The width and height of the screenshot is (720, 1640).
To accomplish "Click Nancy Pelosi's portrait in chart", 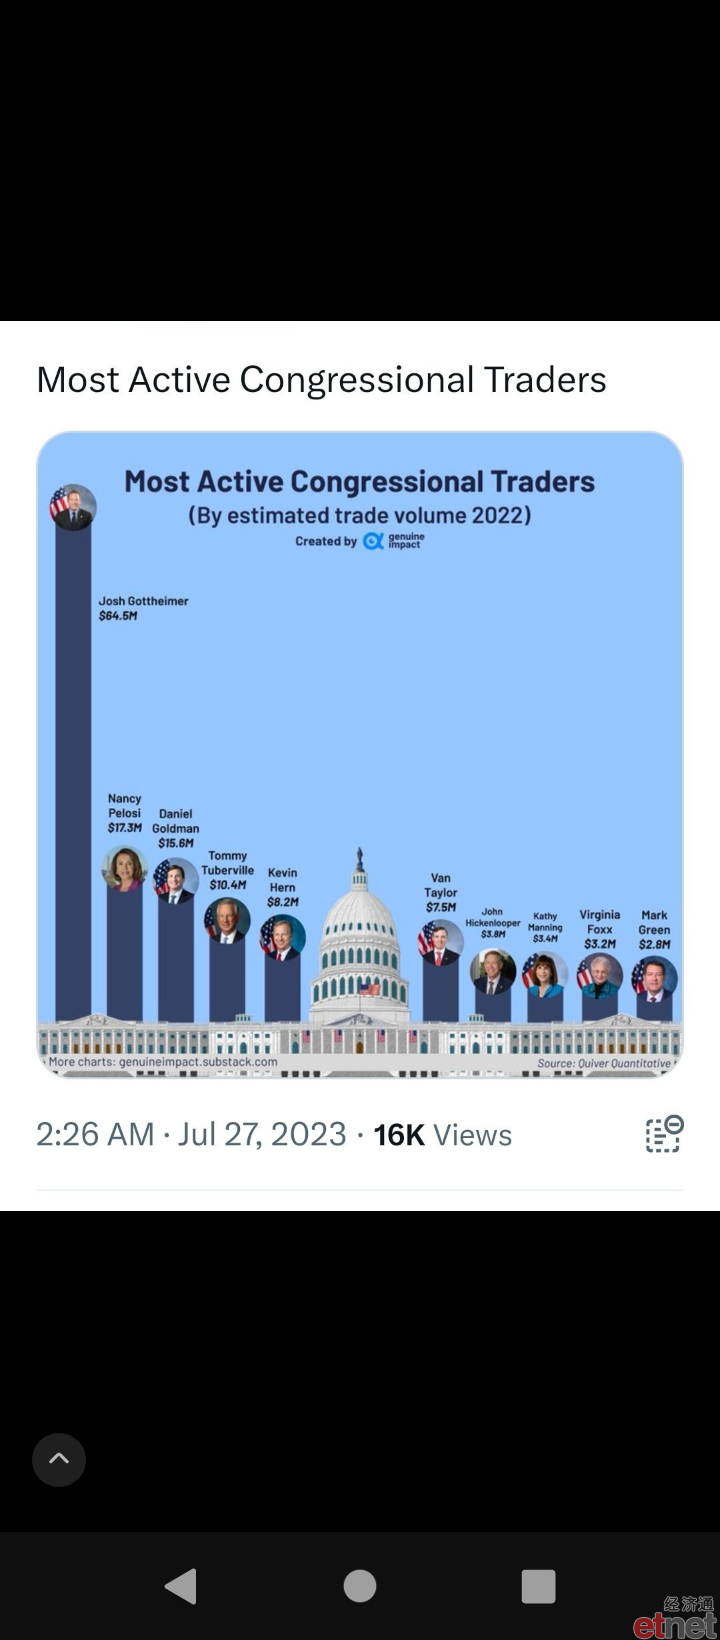I will pos(125,869).
